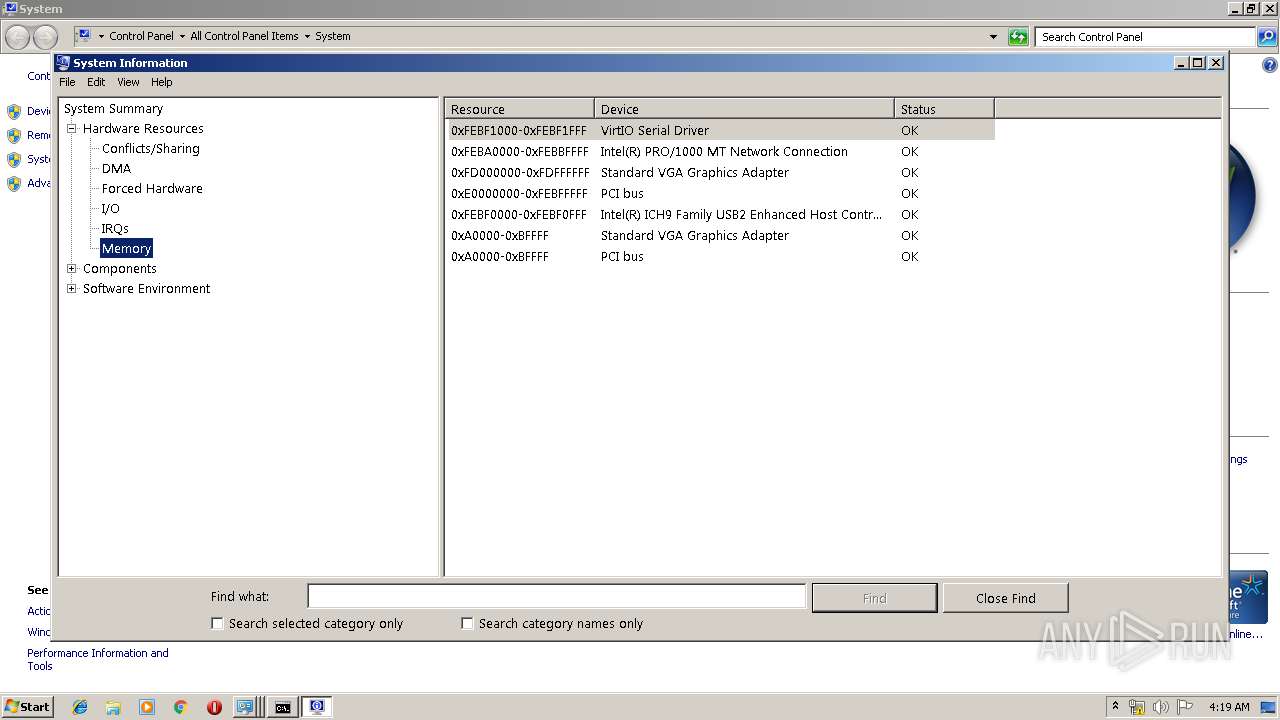1280x720 pixels.
Task: Open the network status tray icon
Action: coord(1137,707)
